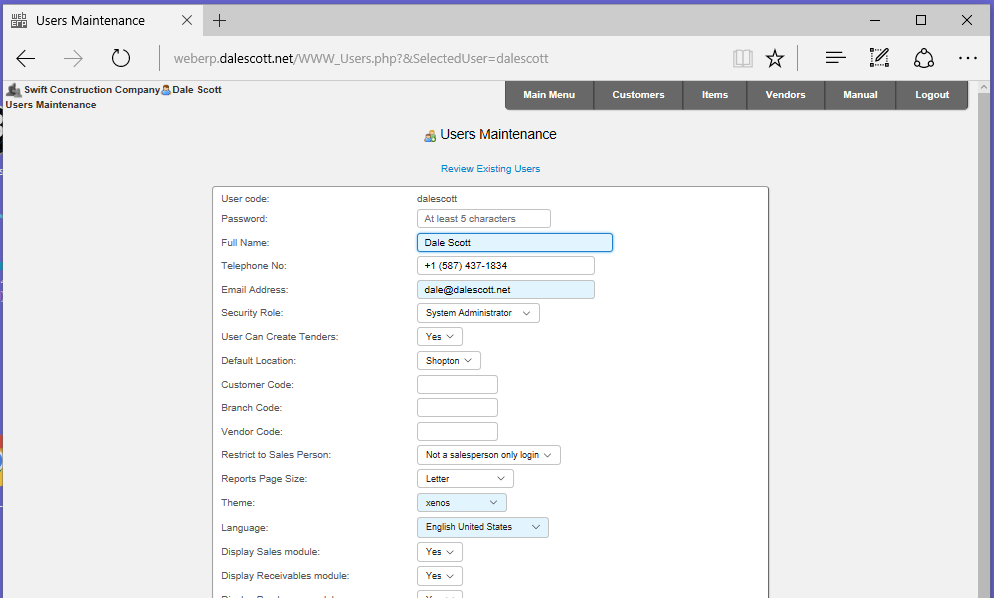Open the Restrict to Sales Person dropdown

click(489, 455)
